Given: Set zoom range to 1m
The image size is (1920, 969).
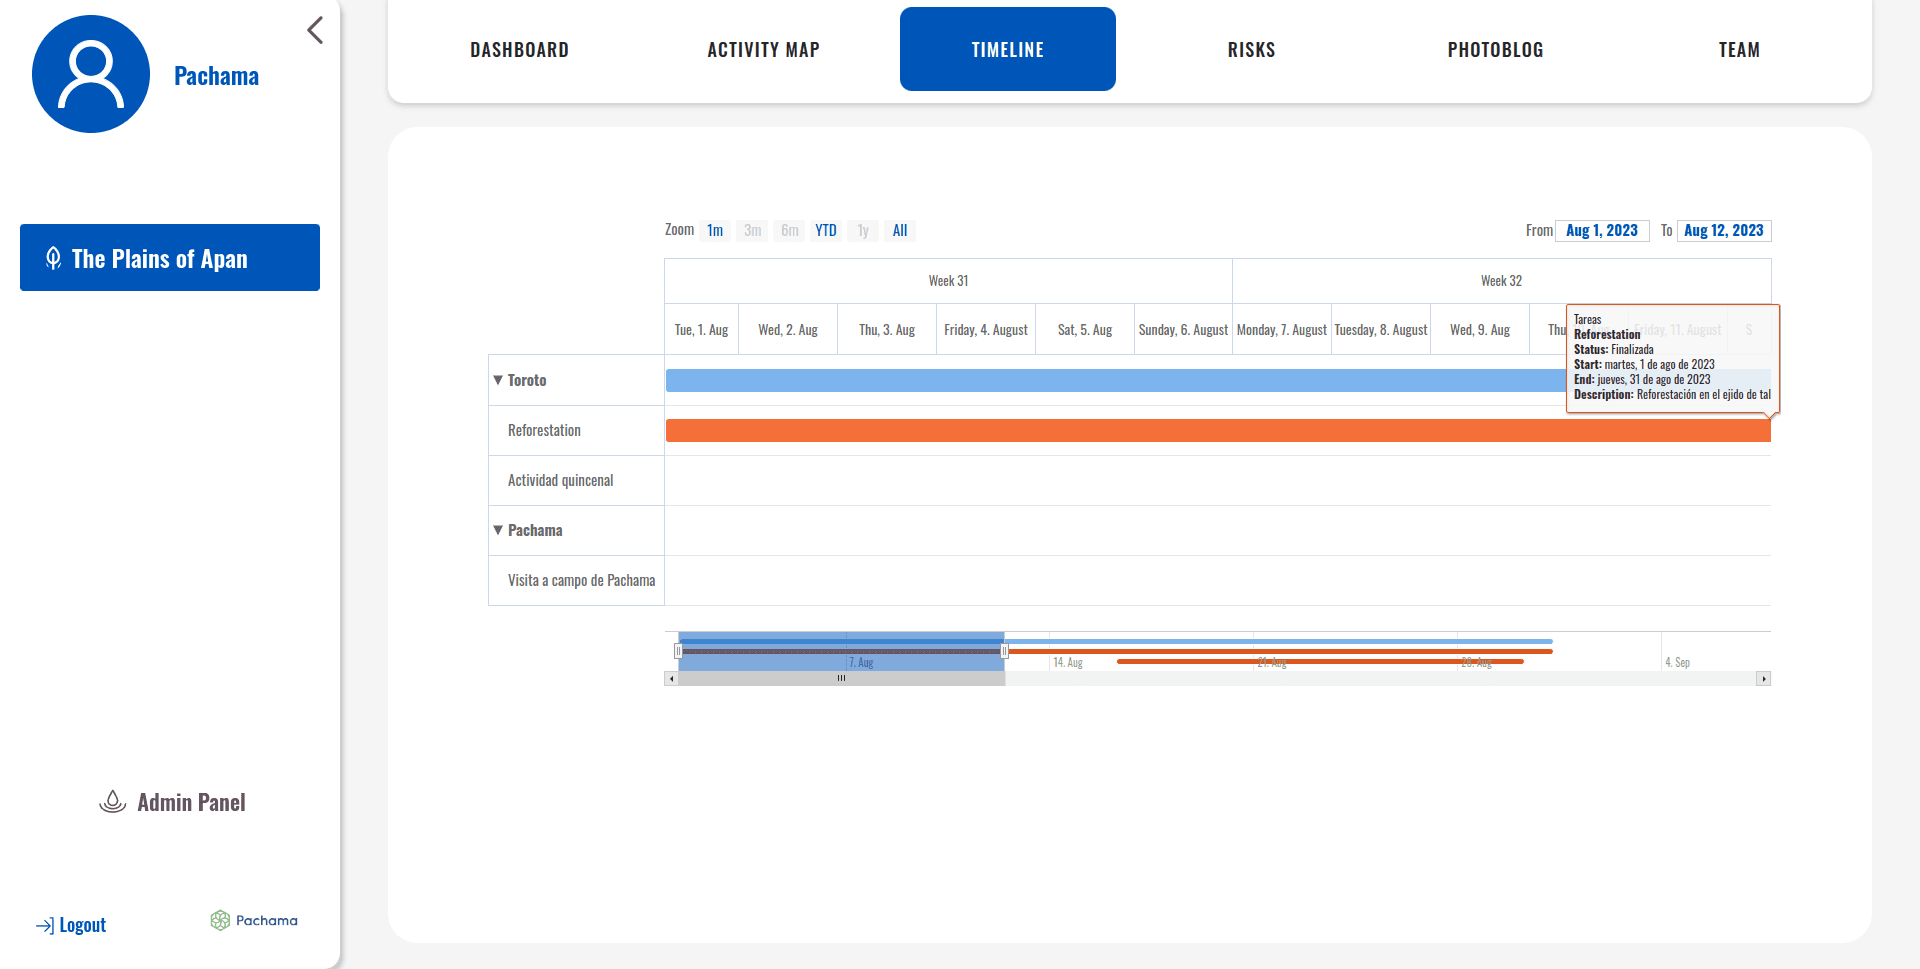Looking at the screenshot, I should click(715, 231).
